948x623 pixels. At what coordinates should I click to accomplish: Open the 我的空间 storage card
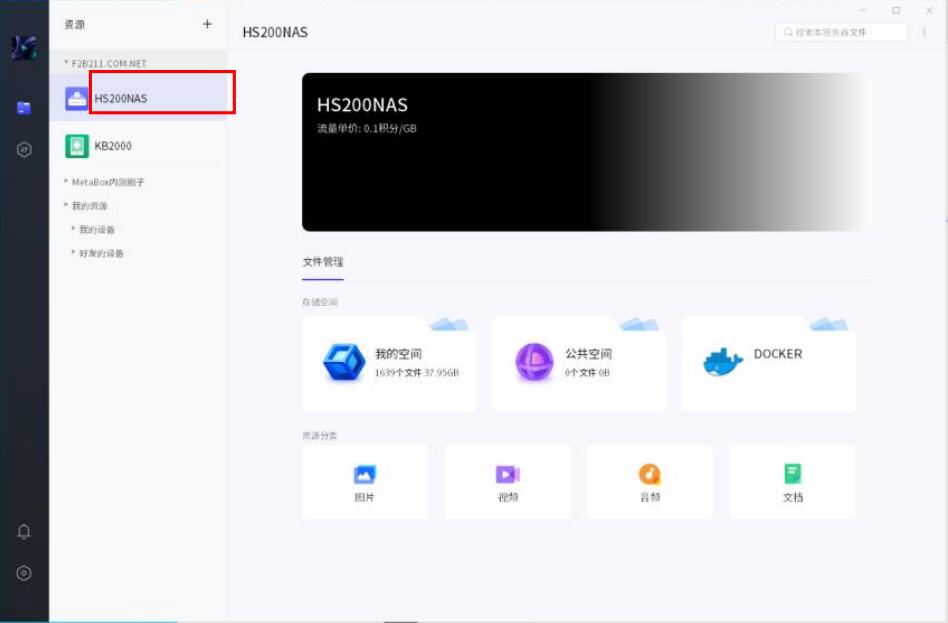pyautogui.click(x=389, y=364)
